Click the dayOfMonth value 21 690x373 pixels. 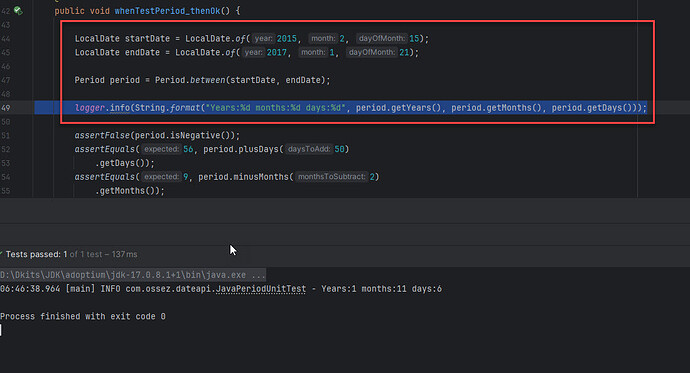[404, 52]
